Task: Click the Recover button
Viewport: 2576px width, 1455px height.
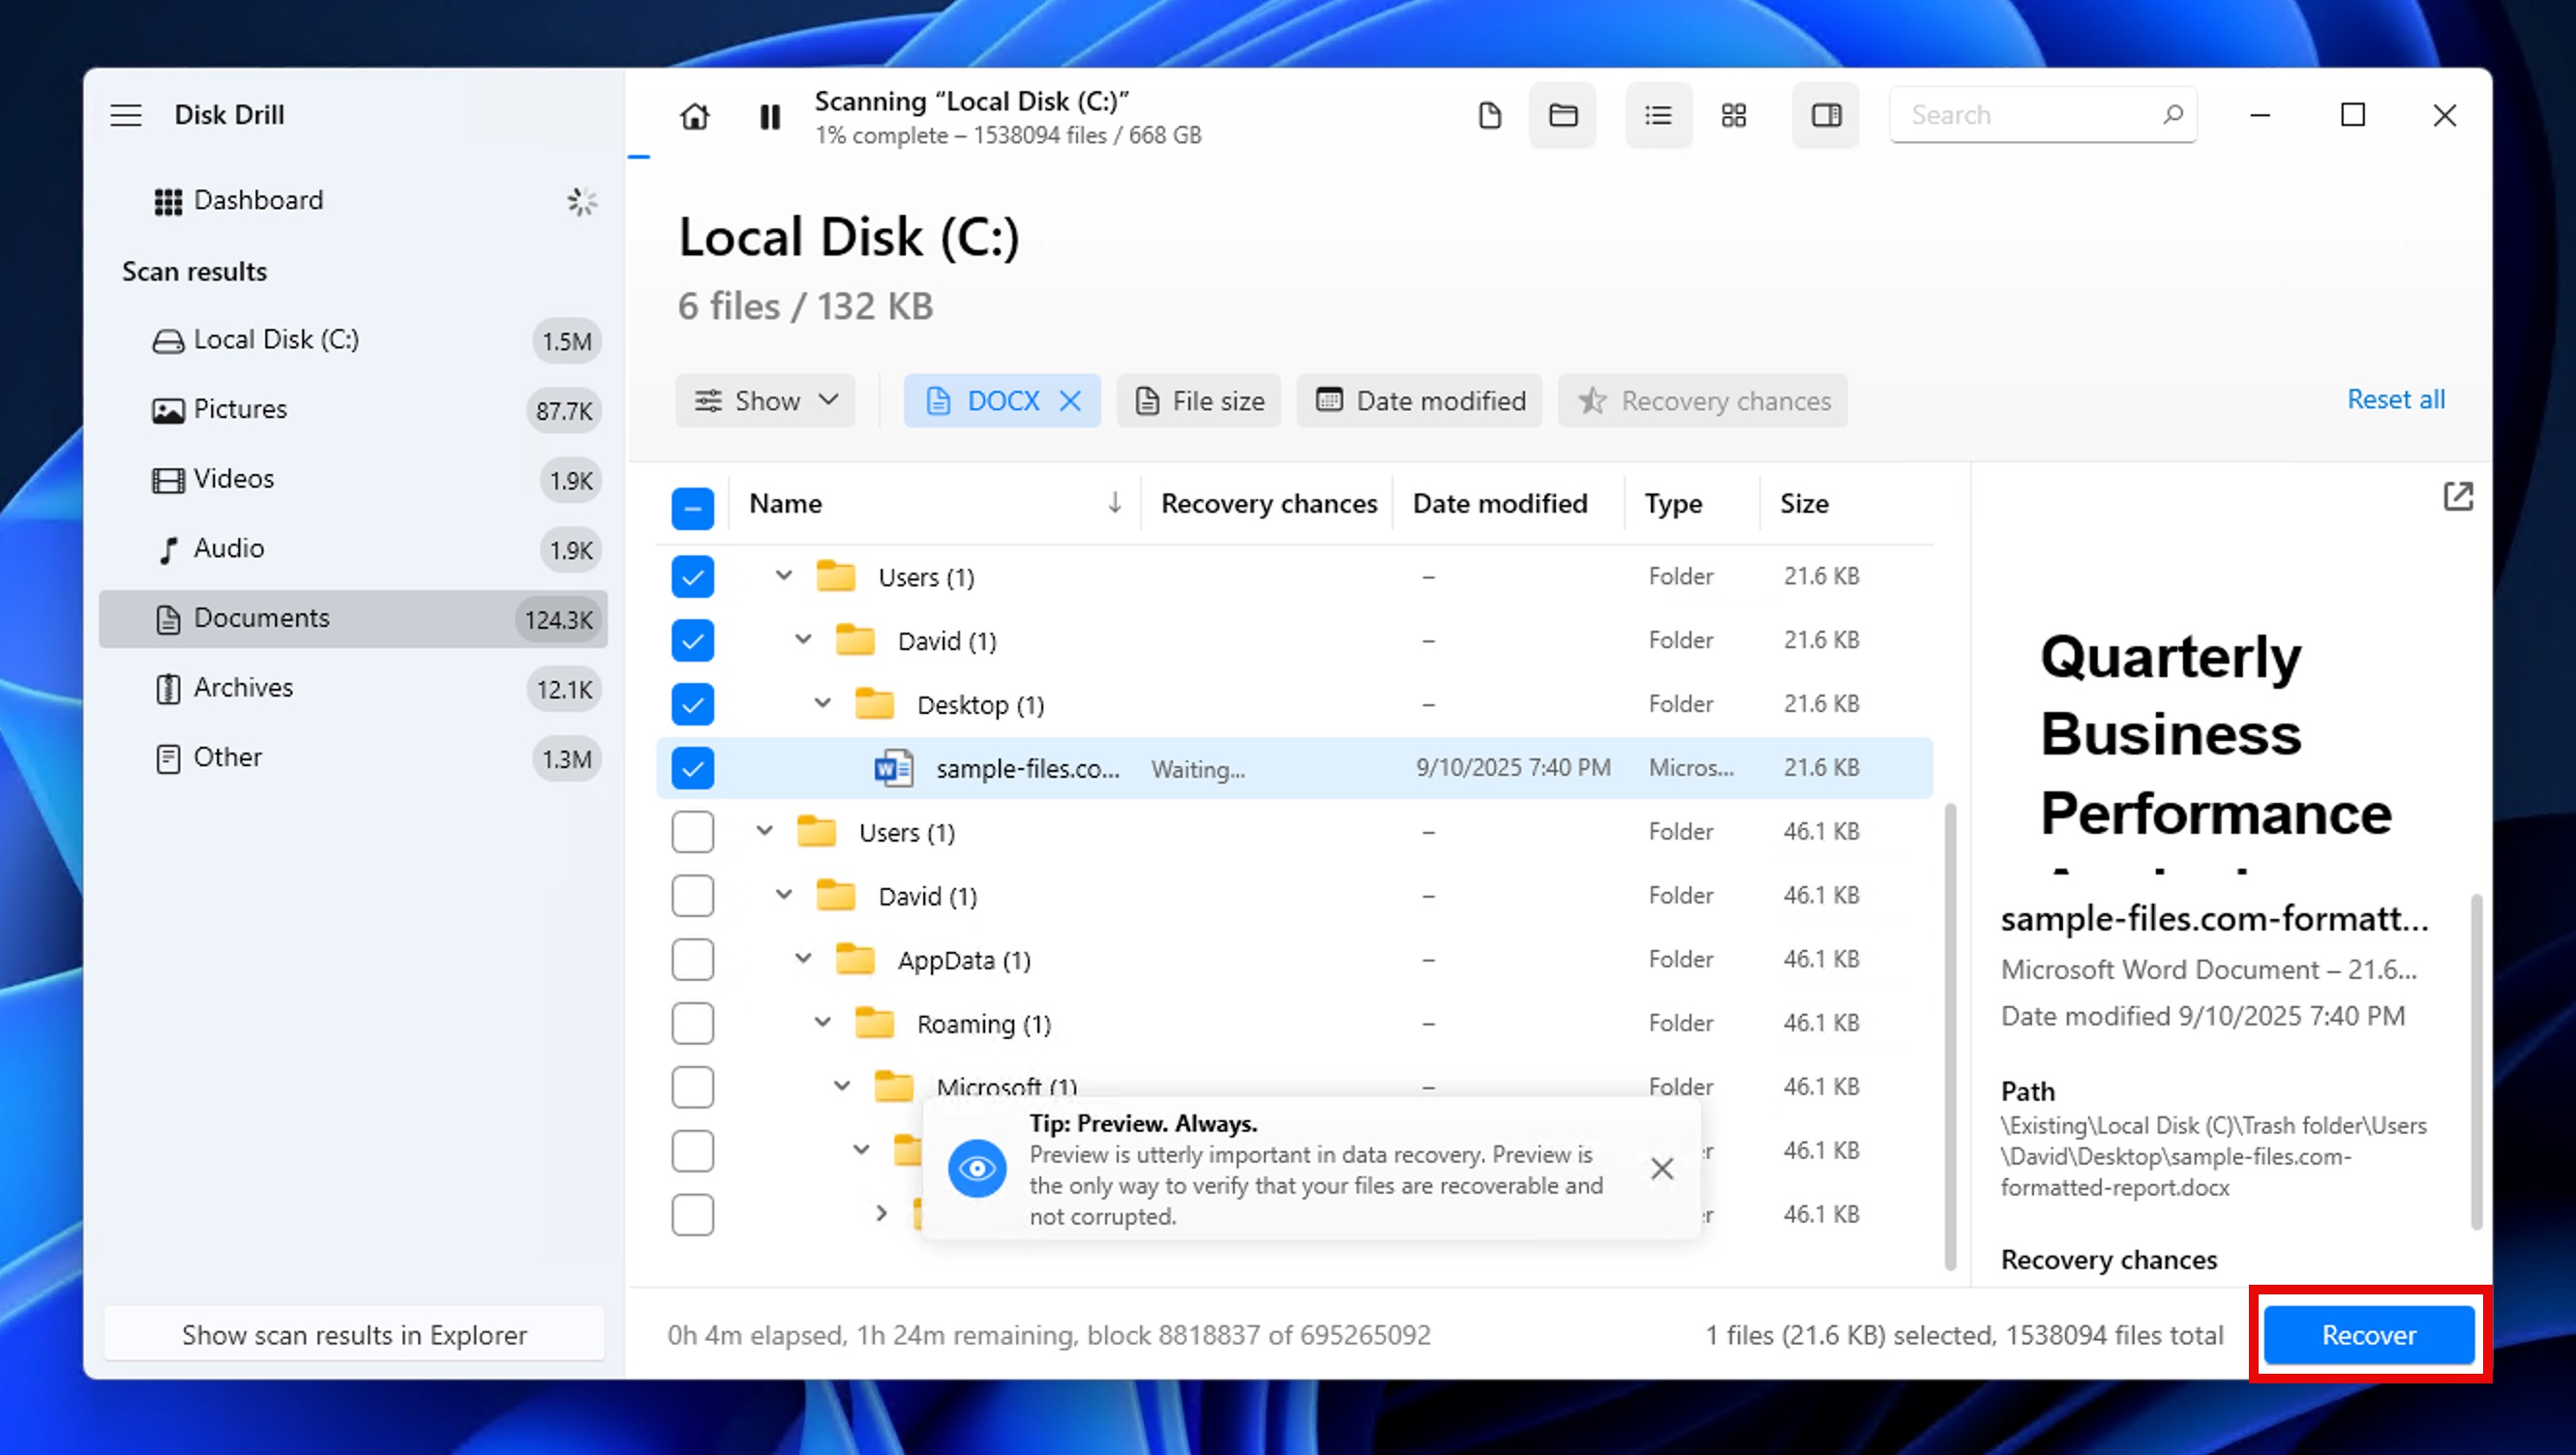Action: click(2368, 1334)
